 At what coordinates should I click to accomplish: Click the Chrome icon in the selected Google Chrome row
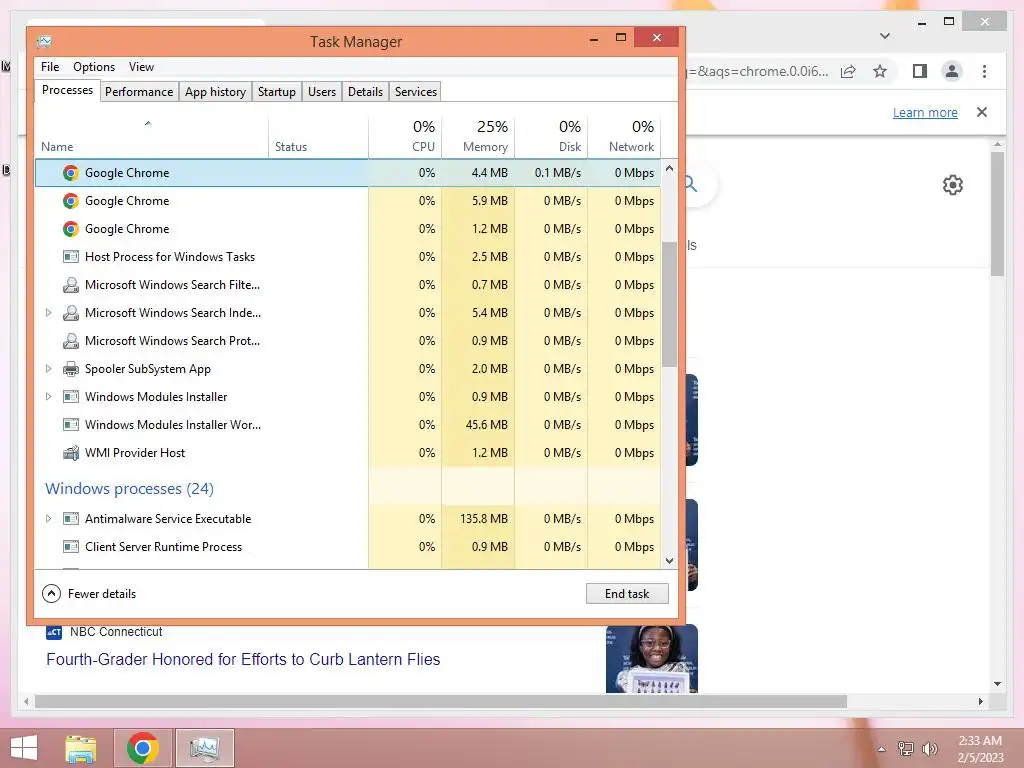click(x=71, y=173)
